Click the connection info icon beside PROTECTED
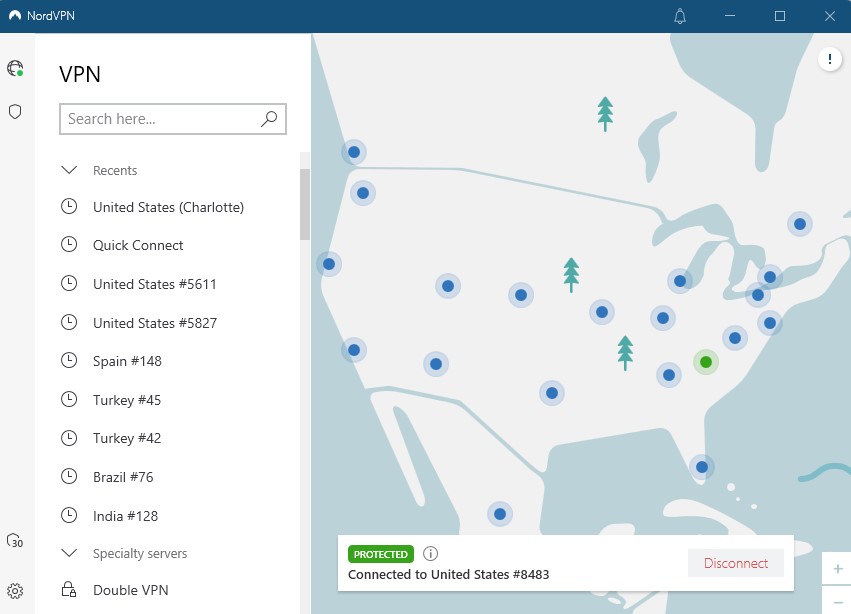851x614 pixels. [431, 554]
